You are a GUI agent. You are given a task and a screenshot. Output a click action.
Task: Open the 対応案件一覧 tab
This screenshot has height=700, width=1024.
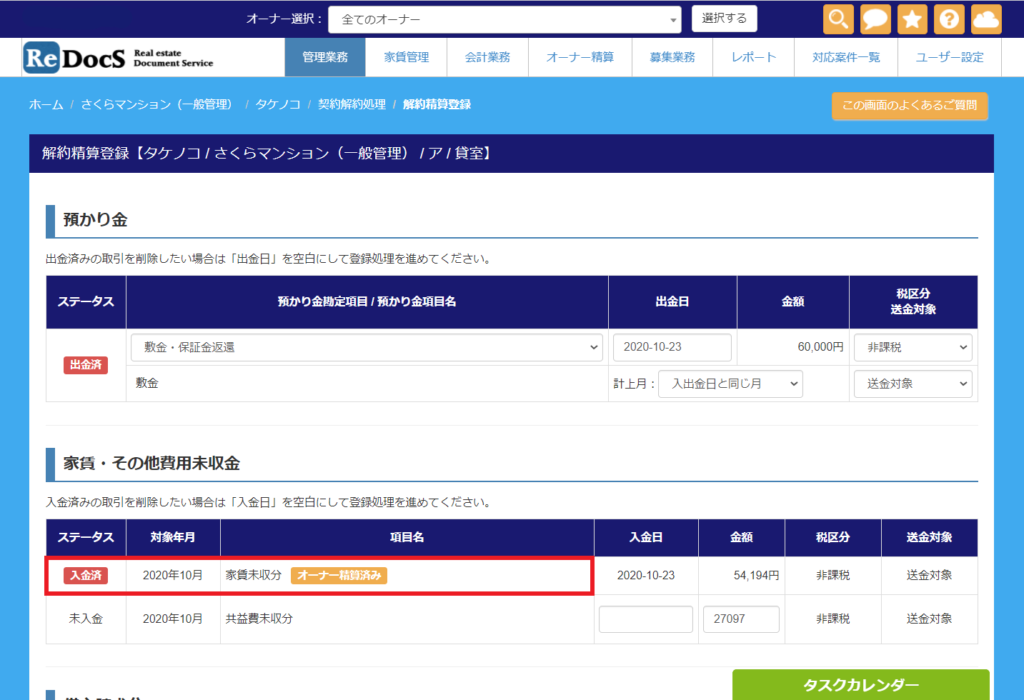tap(846, 57)
